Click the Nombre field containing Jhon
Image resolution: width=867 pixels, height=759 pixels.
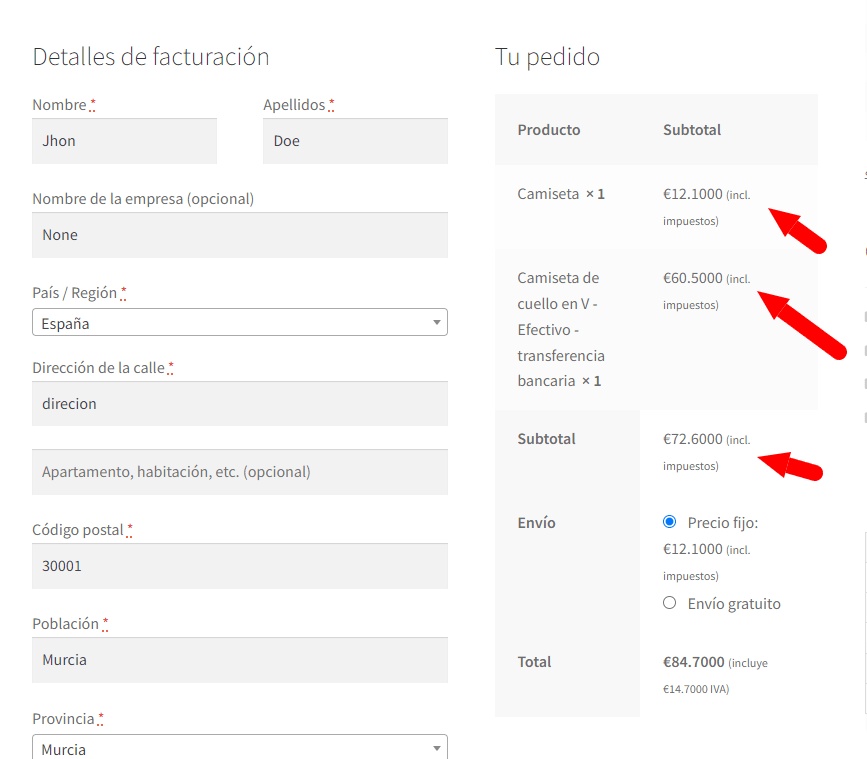coord(124,141)
